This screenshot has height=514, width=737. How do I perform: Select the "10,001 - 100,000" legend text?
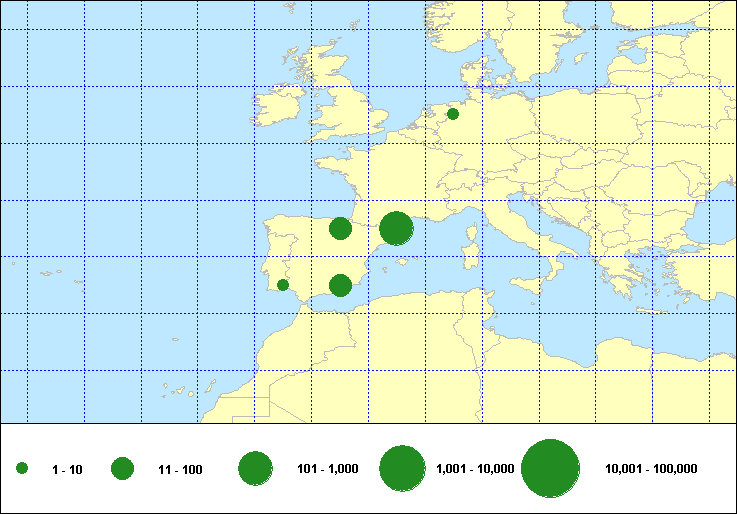pyautogui.click(x=651, y=469)
